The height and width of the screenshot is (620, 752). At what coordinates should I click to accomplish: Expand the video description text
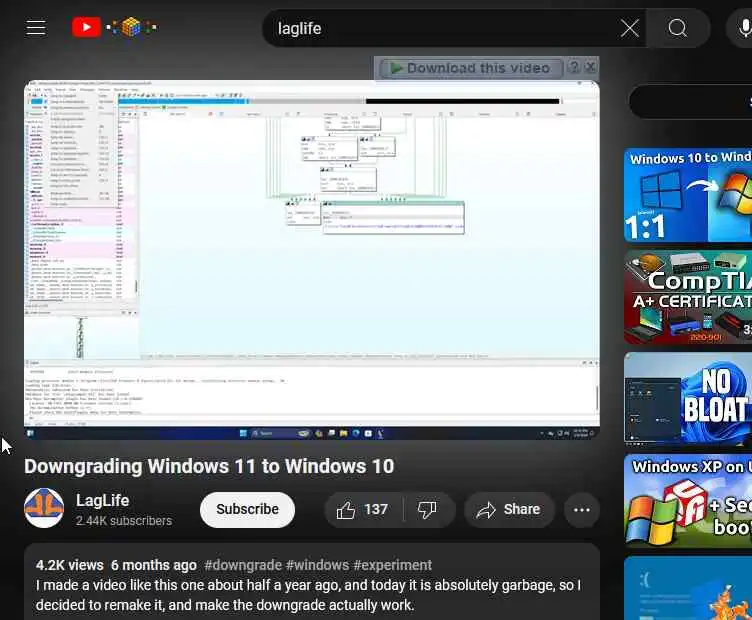pos(309,595)
